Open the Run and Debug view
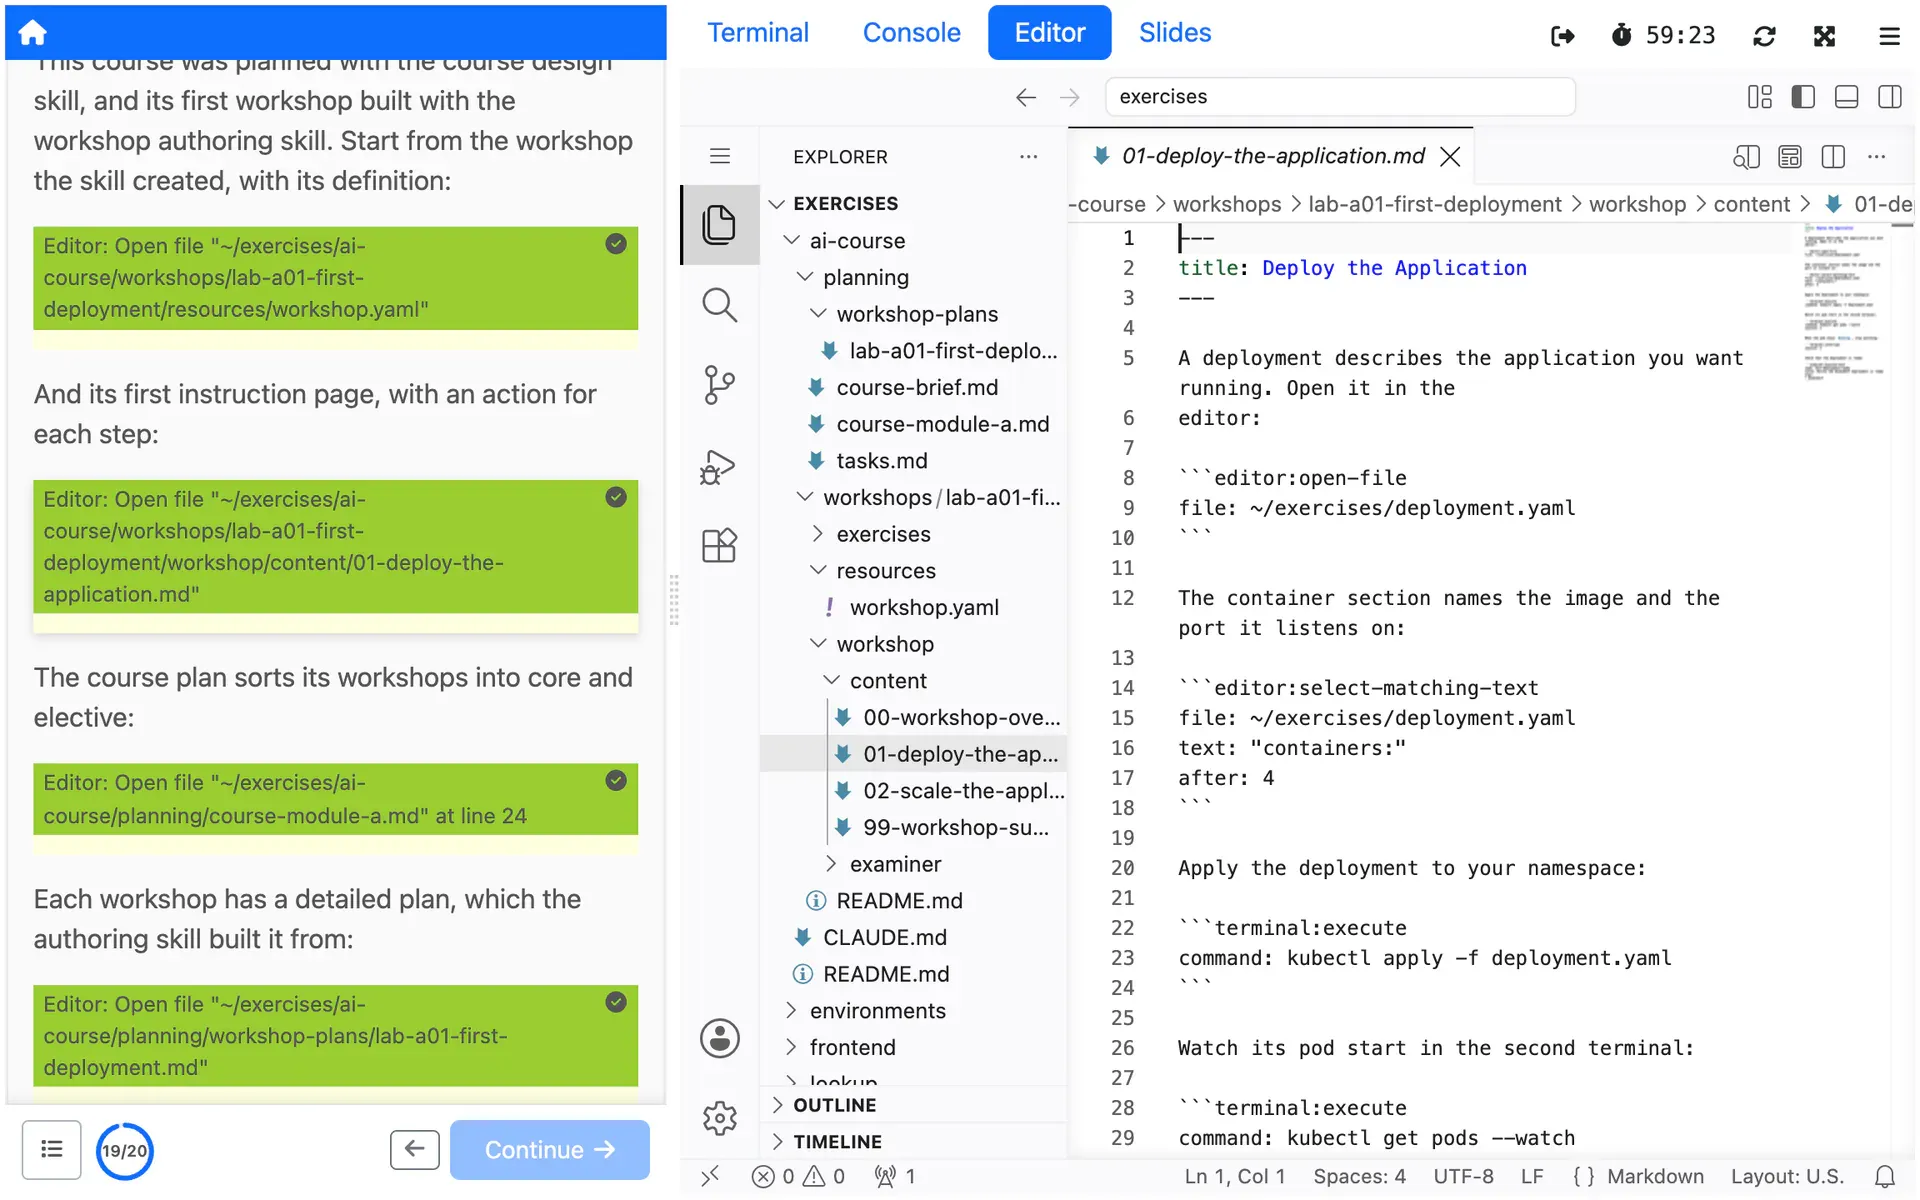Image resolution: width=1920 pixels, height=1200 pixels. coord(718,467)
